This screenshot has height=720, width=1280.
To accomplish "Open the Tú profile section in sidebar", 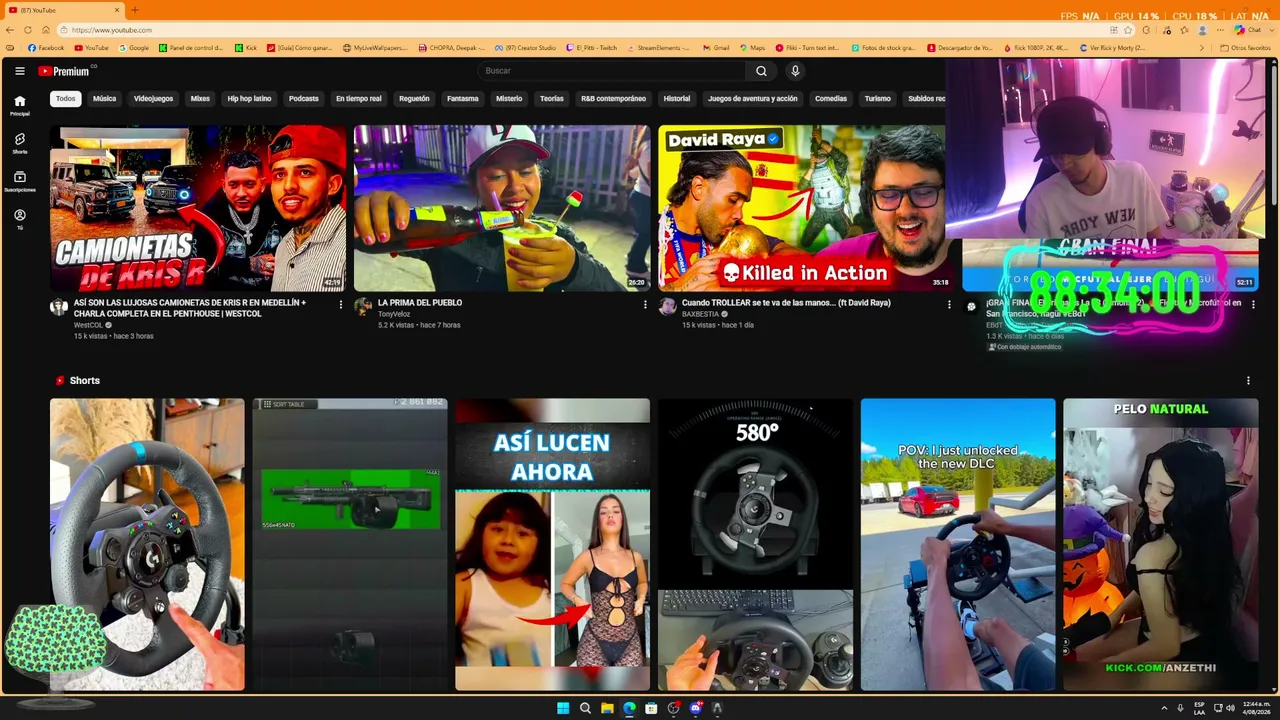I will tap(20, 219).
